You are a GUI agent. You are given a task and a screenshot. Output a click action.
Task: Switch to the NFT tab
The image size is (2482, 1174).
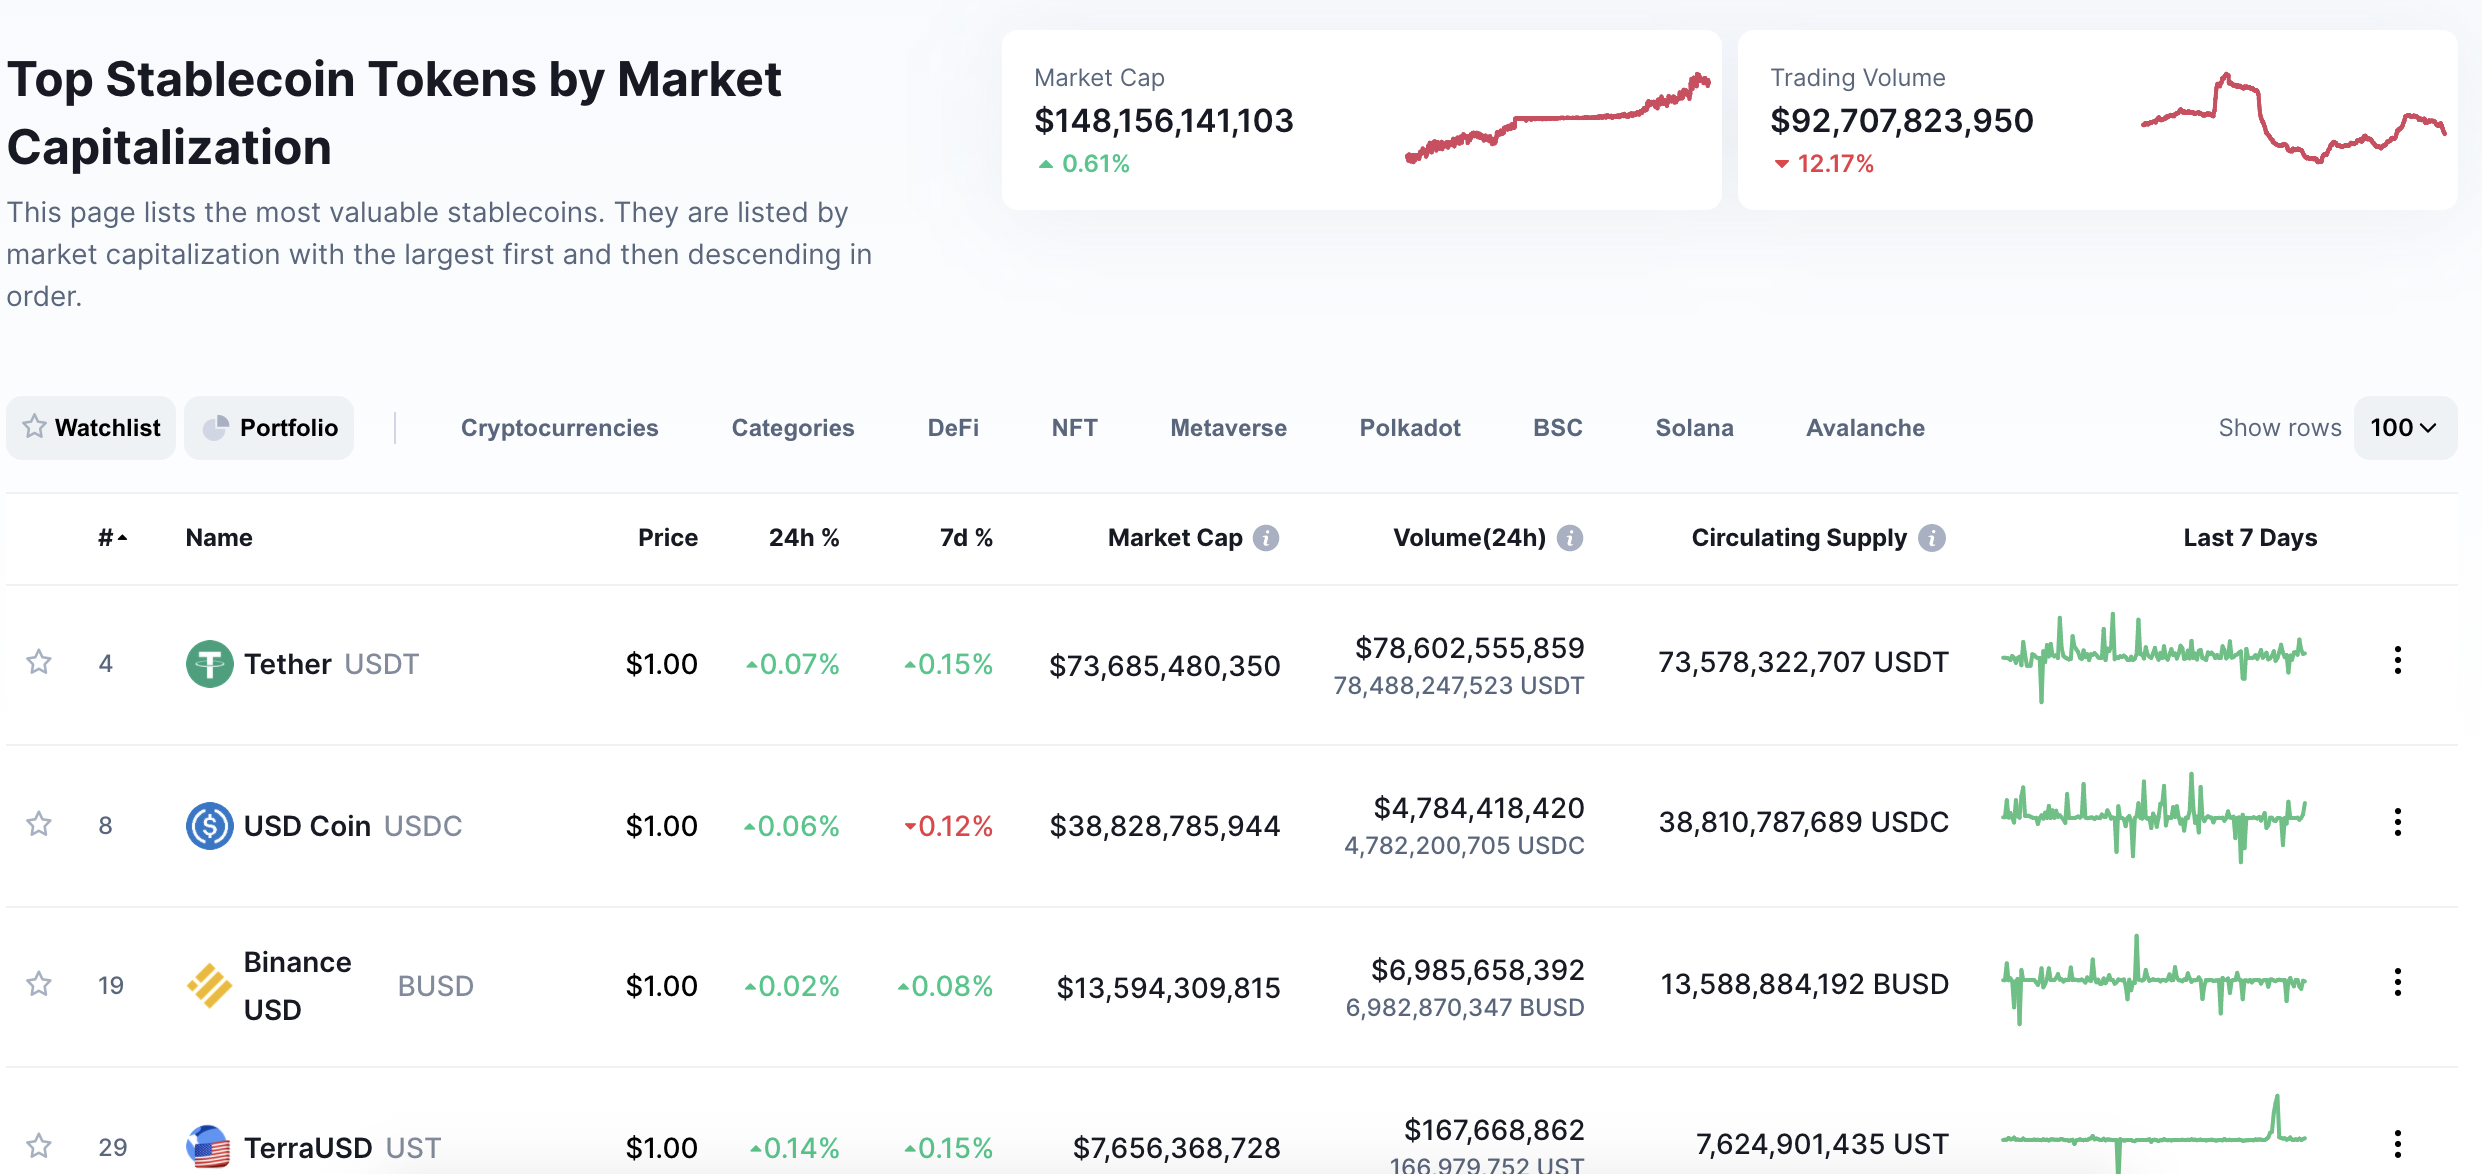[1075, 428]
